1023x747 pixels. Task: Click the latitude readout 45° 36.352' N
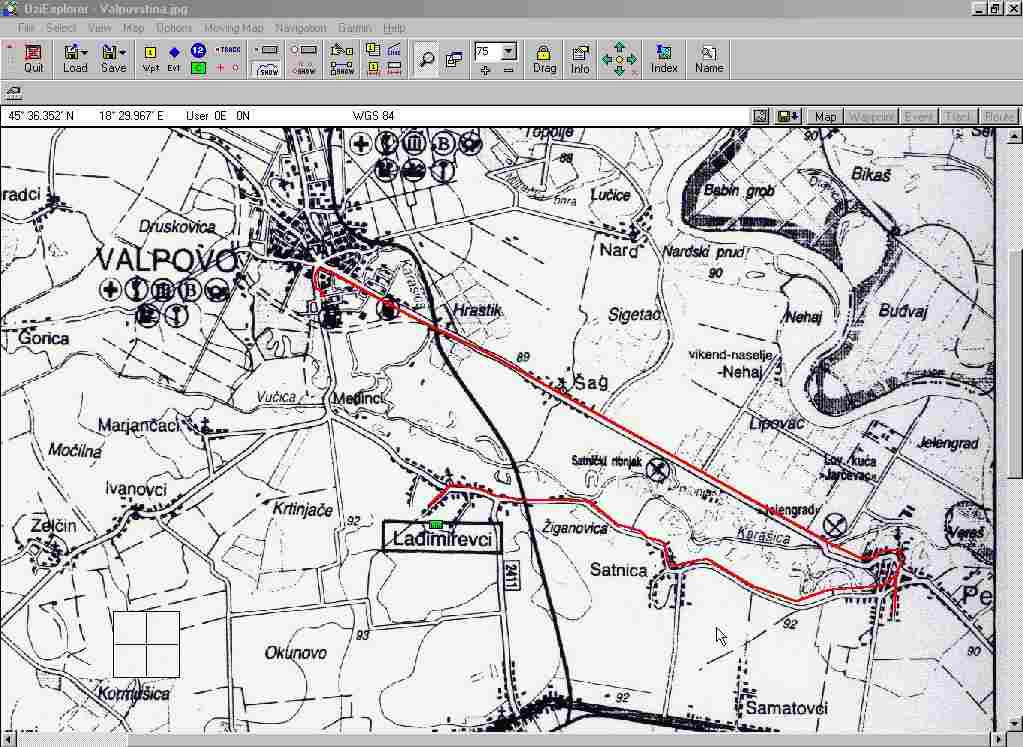(40, 116)
